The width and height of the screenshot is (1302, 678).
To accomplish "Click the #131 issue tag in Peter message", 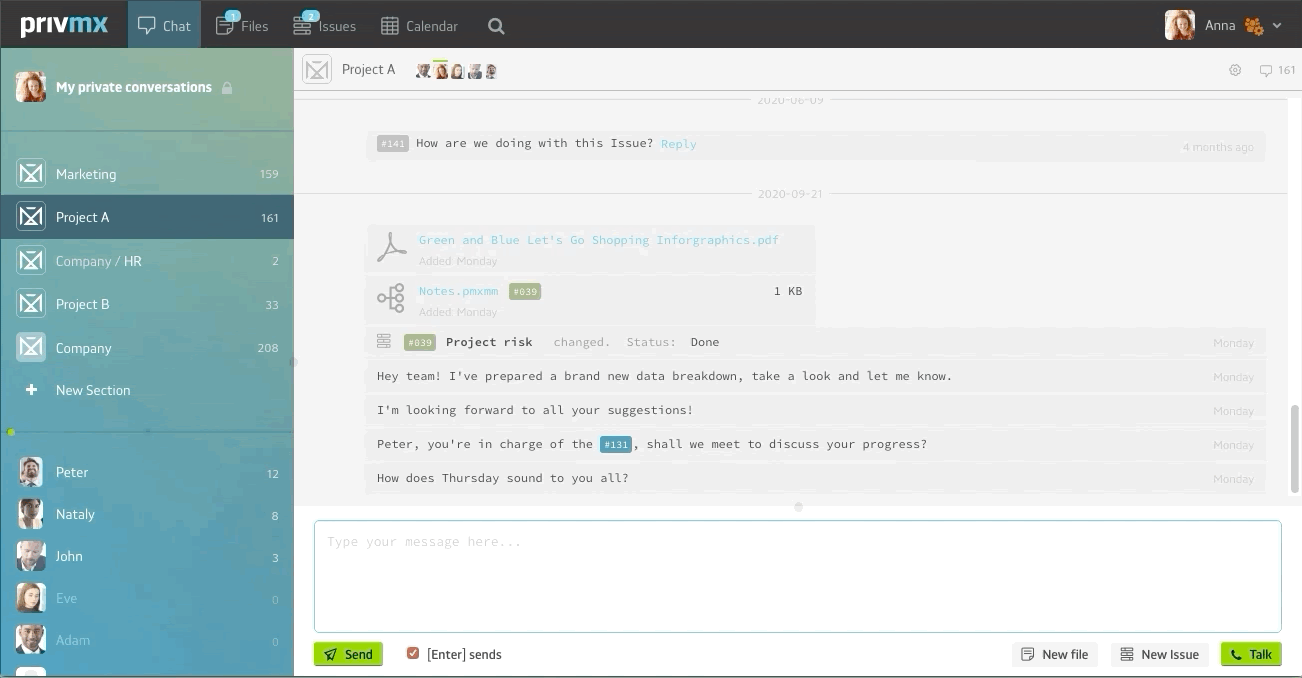I will point(615,444).
